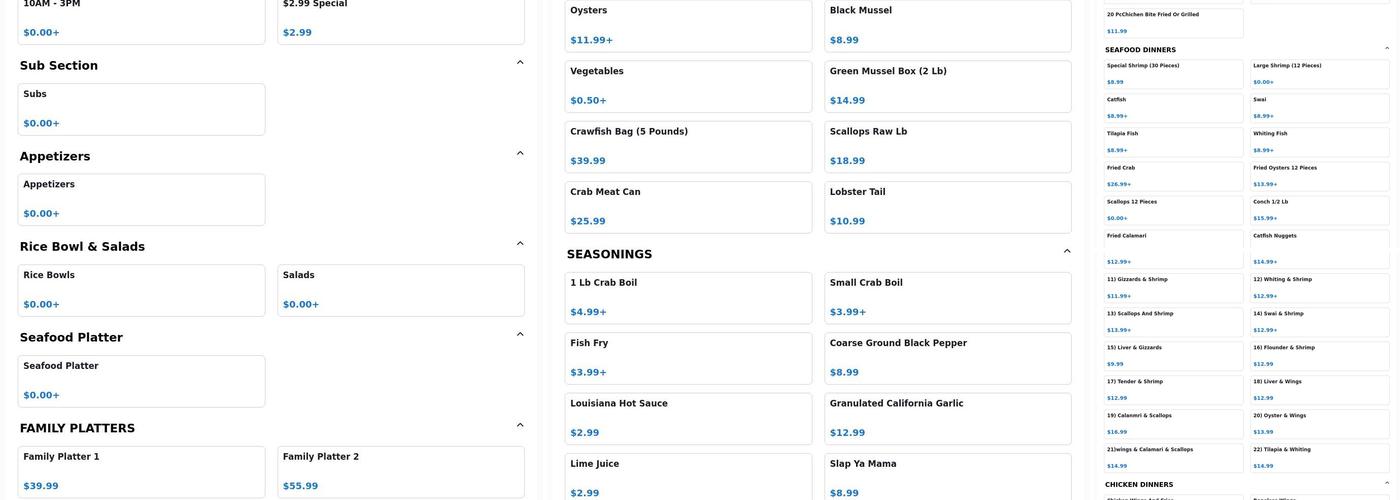This screenshot has width=1400, height=500.
Task: Open the Fried Crab dinner item
Action: tap(1174, 176)
